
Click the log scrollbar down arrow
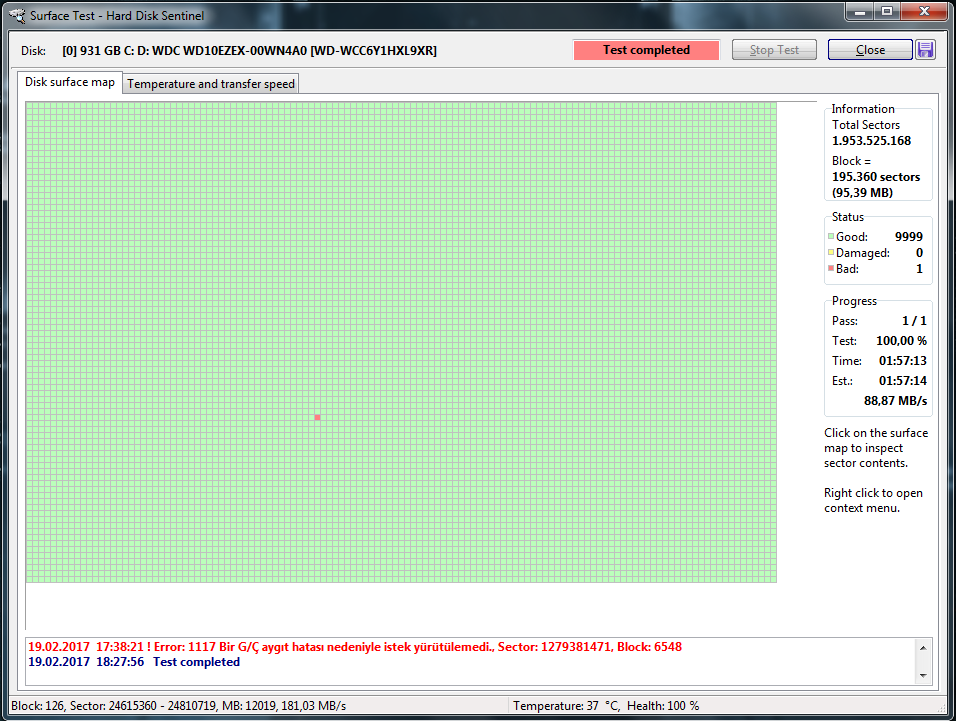click(x=922, y=675)
